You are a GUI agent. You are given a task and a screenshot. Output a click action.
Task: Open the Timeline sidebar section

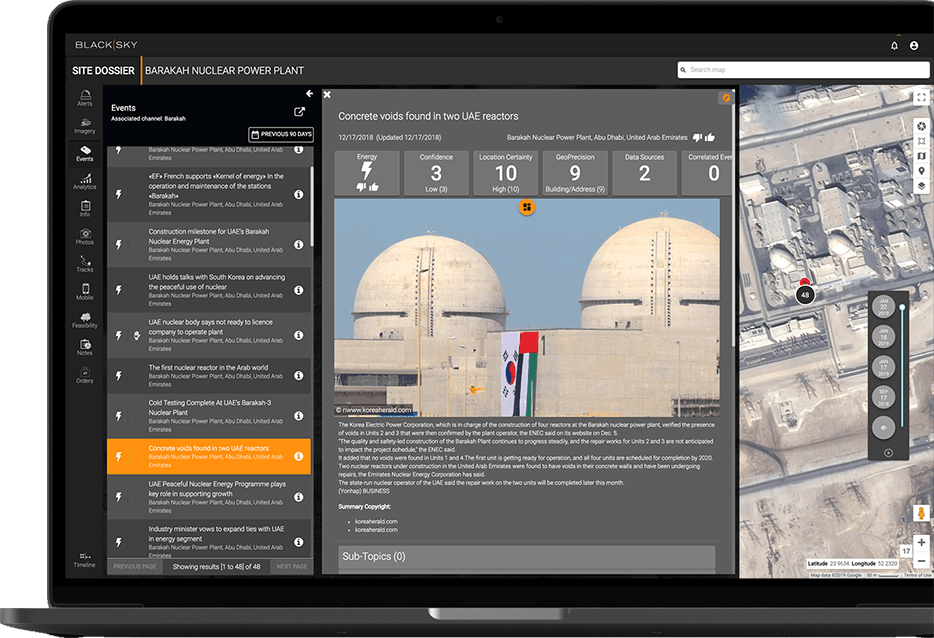[x=85, y=560]
